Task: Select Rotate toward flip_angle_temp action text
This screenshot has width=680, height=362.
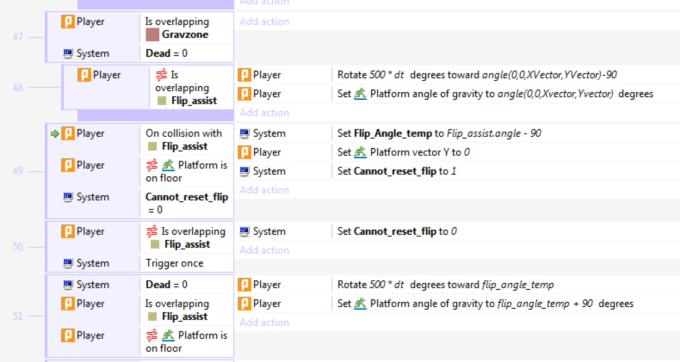Action: click(x=446, y=285)
